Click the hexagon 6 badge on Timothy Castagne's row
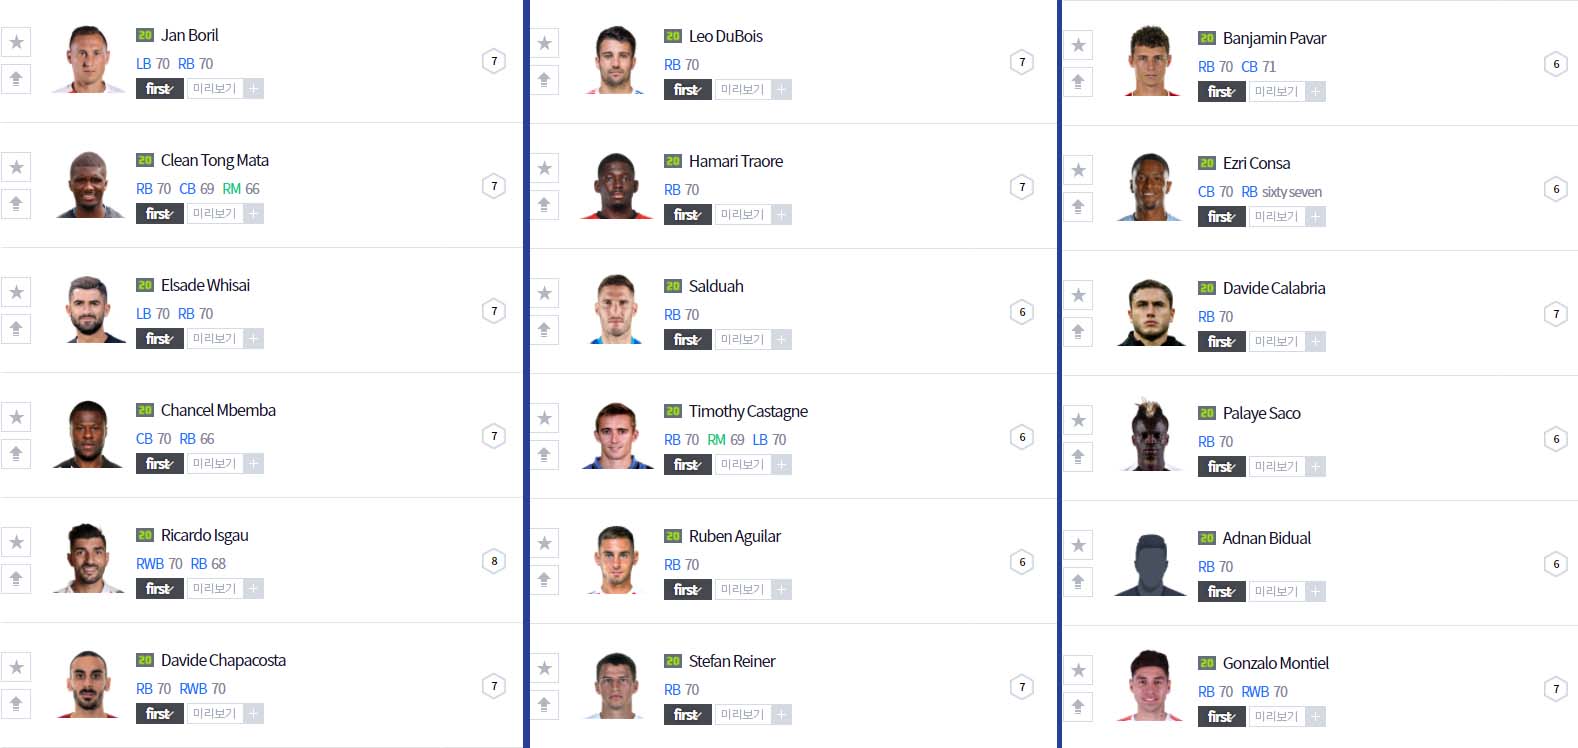 click(x=1022, y=437)
